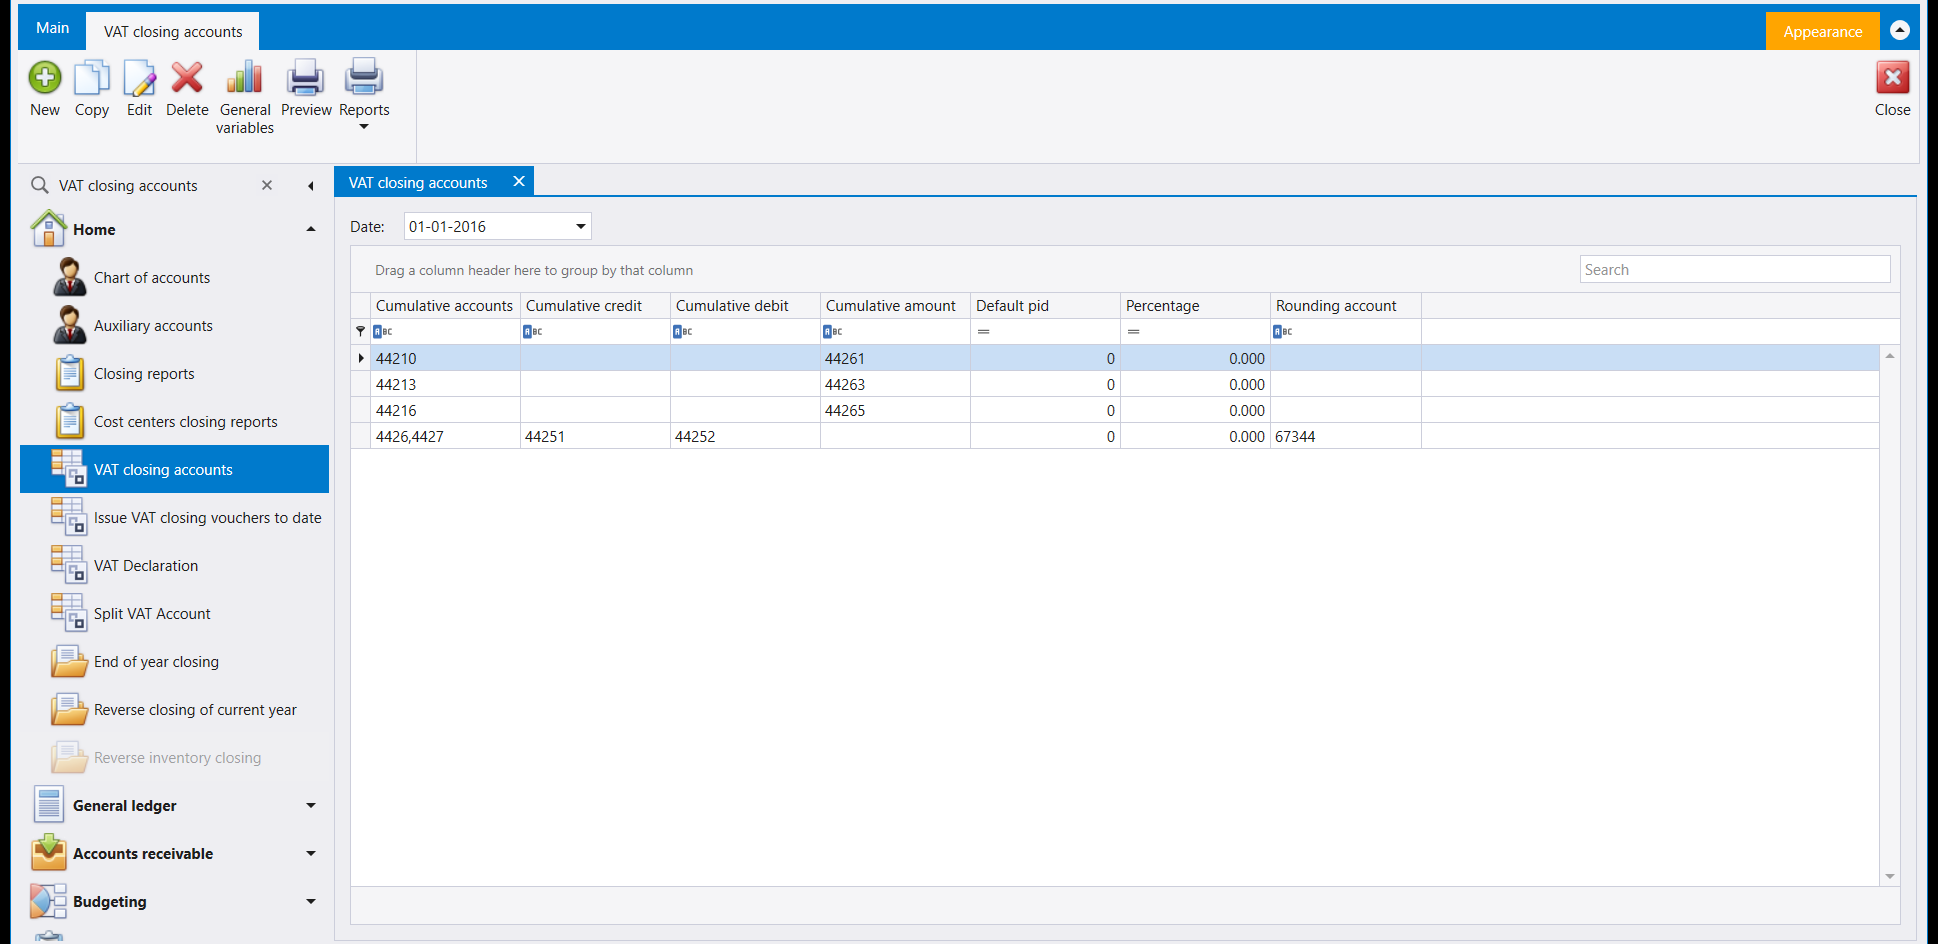Image resolution: width=1938 pixels, height=944 pixels.
Task: Clear the sidebar search text
Action: (267, 185)
